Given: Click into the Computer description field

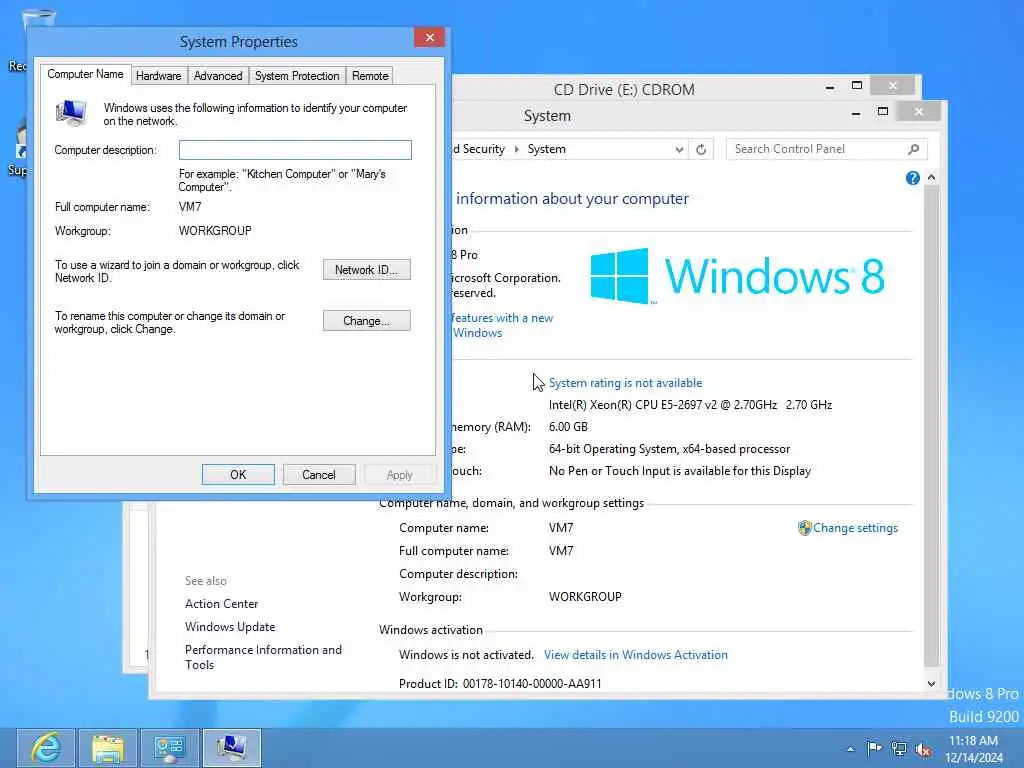Looking at the screenshot, I should [x=295, y=150].
